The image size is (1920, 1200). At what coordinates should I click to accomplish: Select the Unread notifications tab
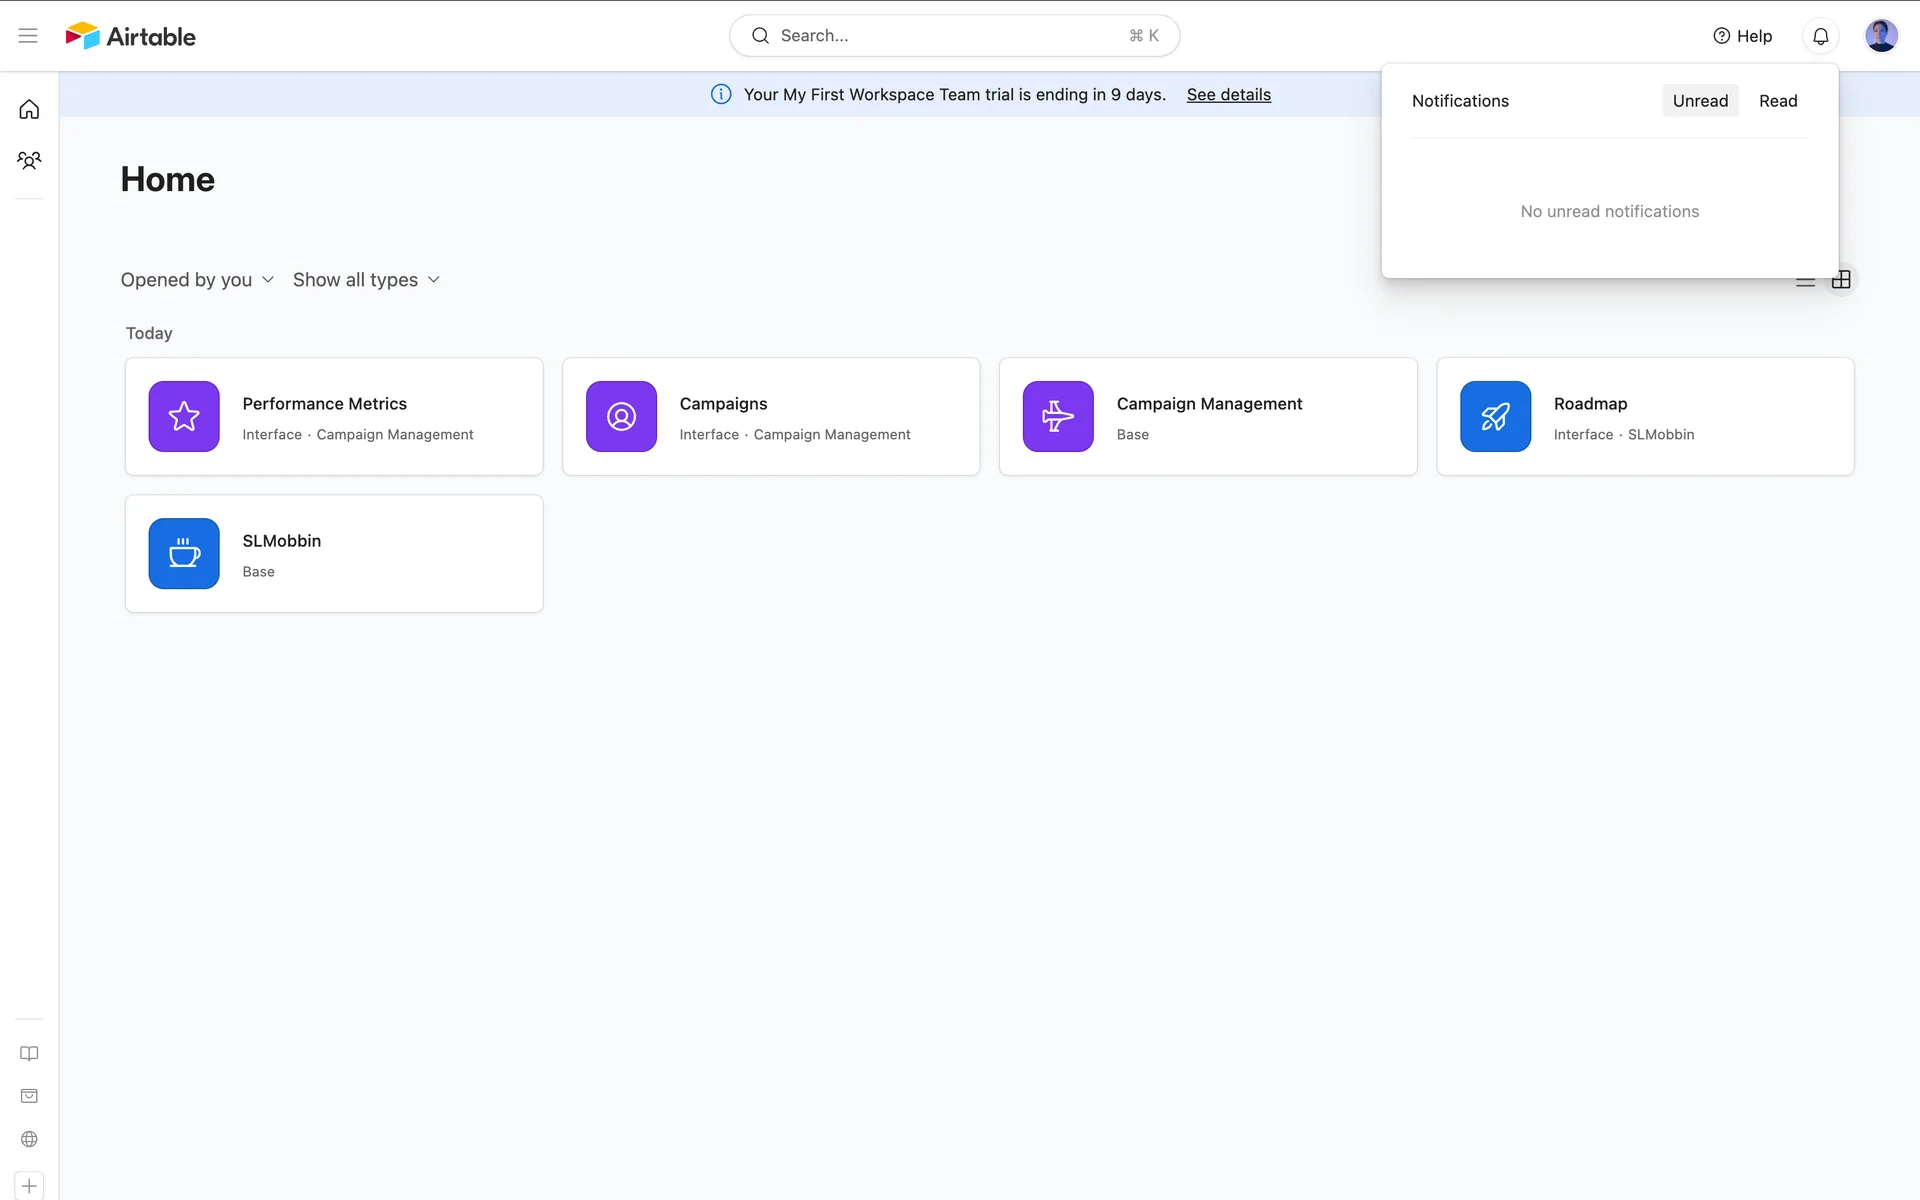tap(1700, 101)
